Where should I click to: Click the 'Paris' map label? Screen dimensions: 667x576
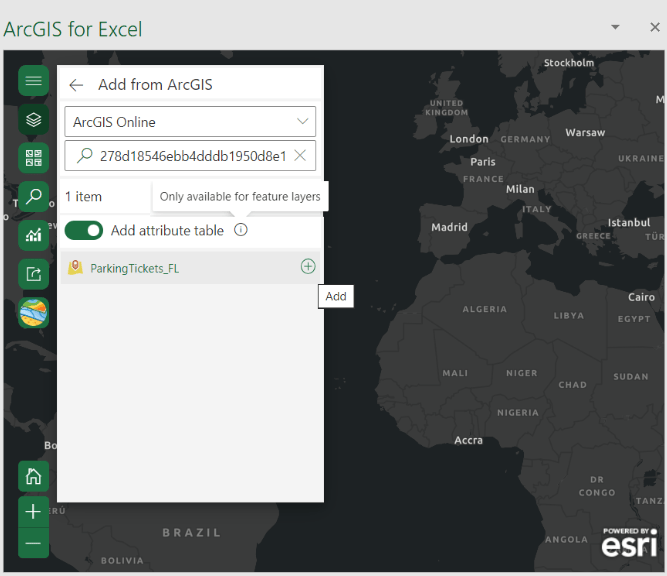click(483, 162)
